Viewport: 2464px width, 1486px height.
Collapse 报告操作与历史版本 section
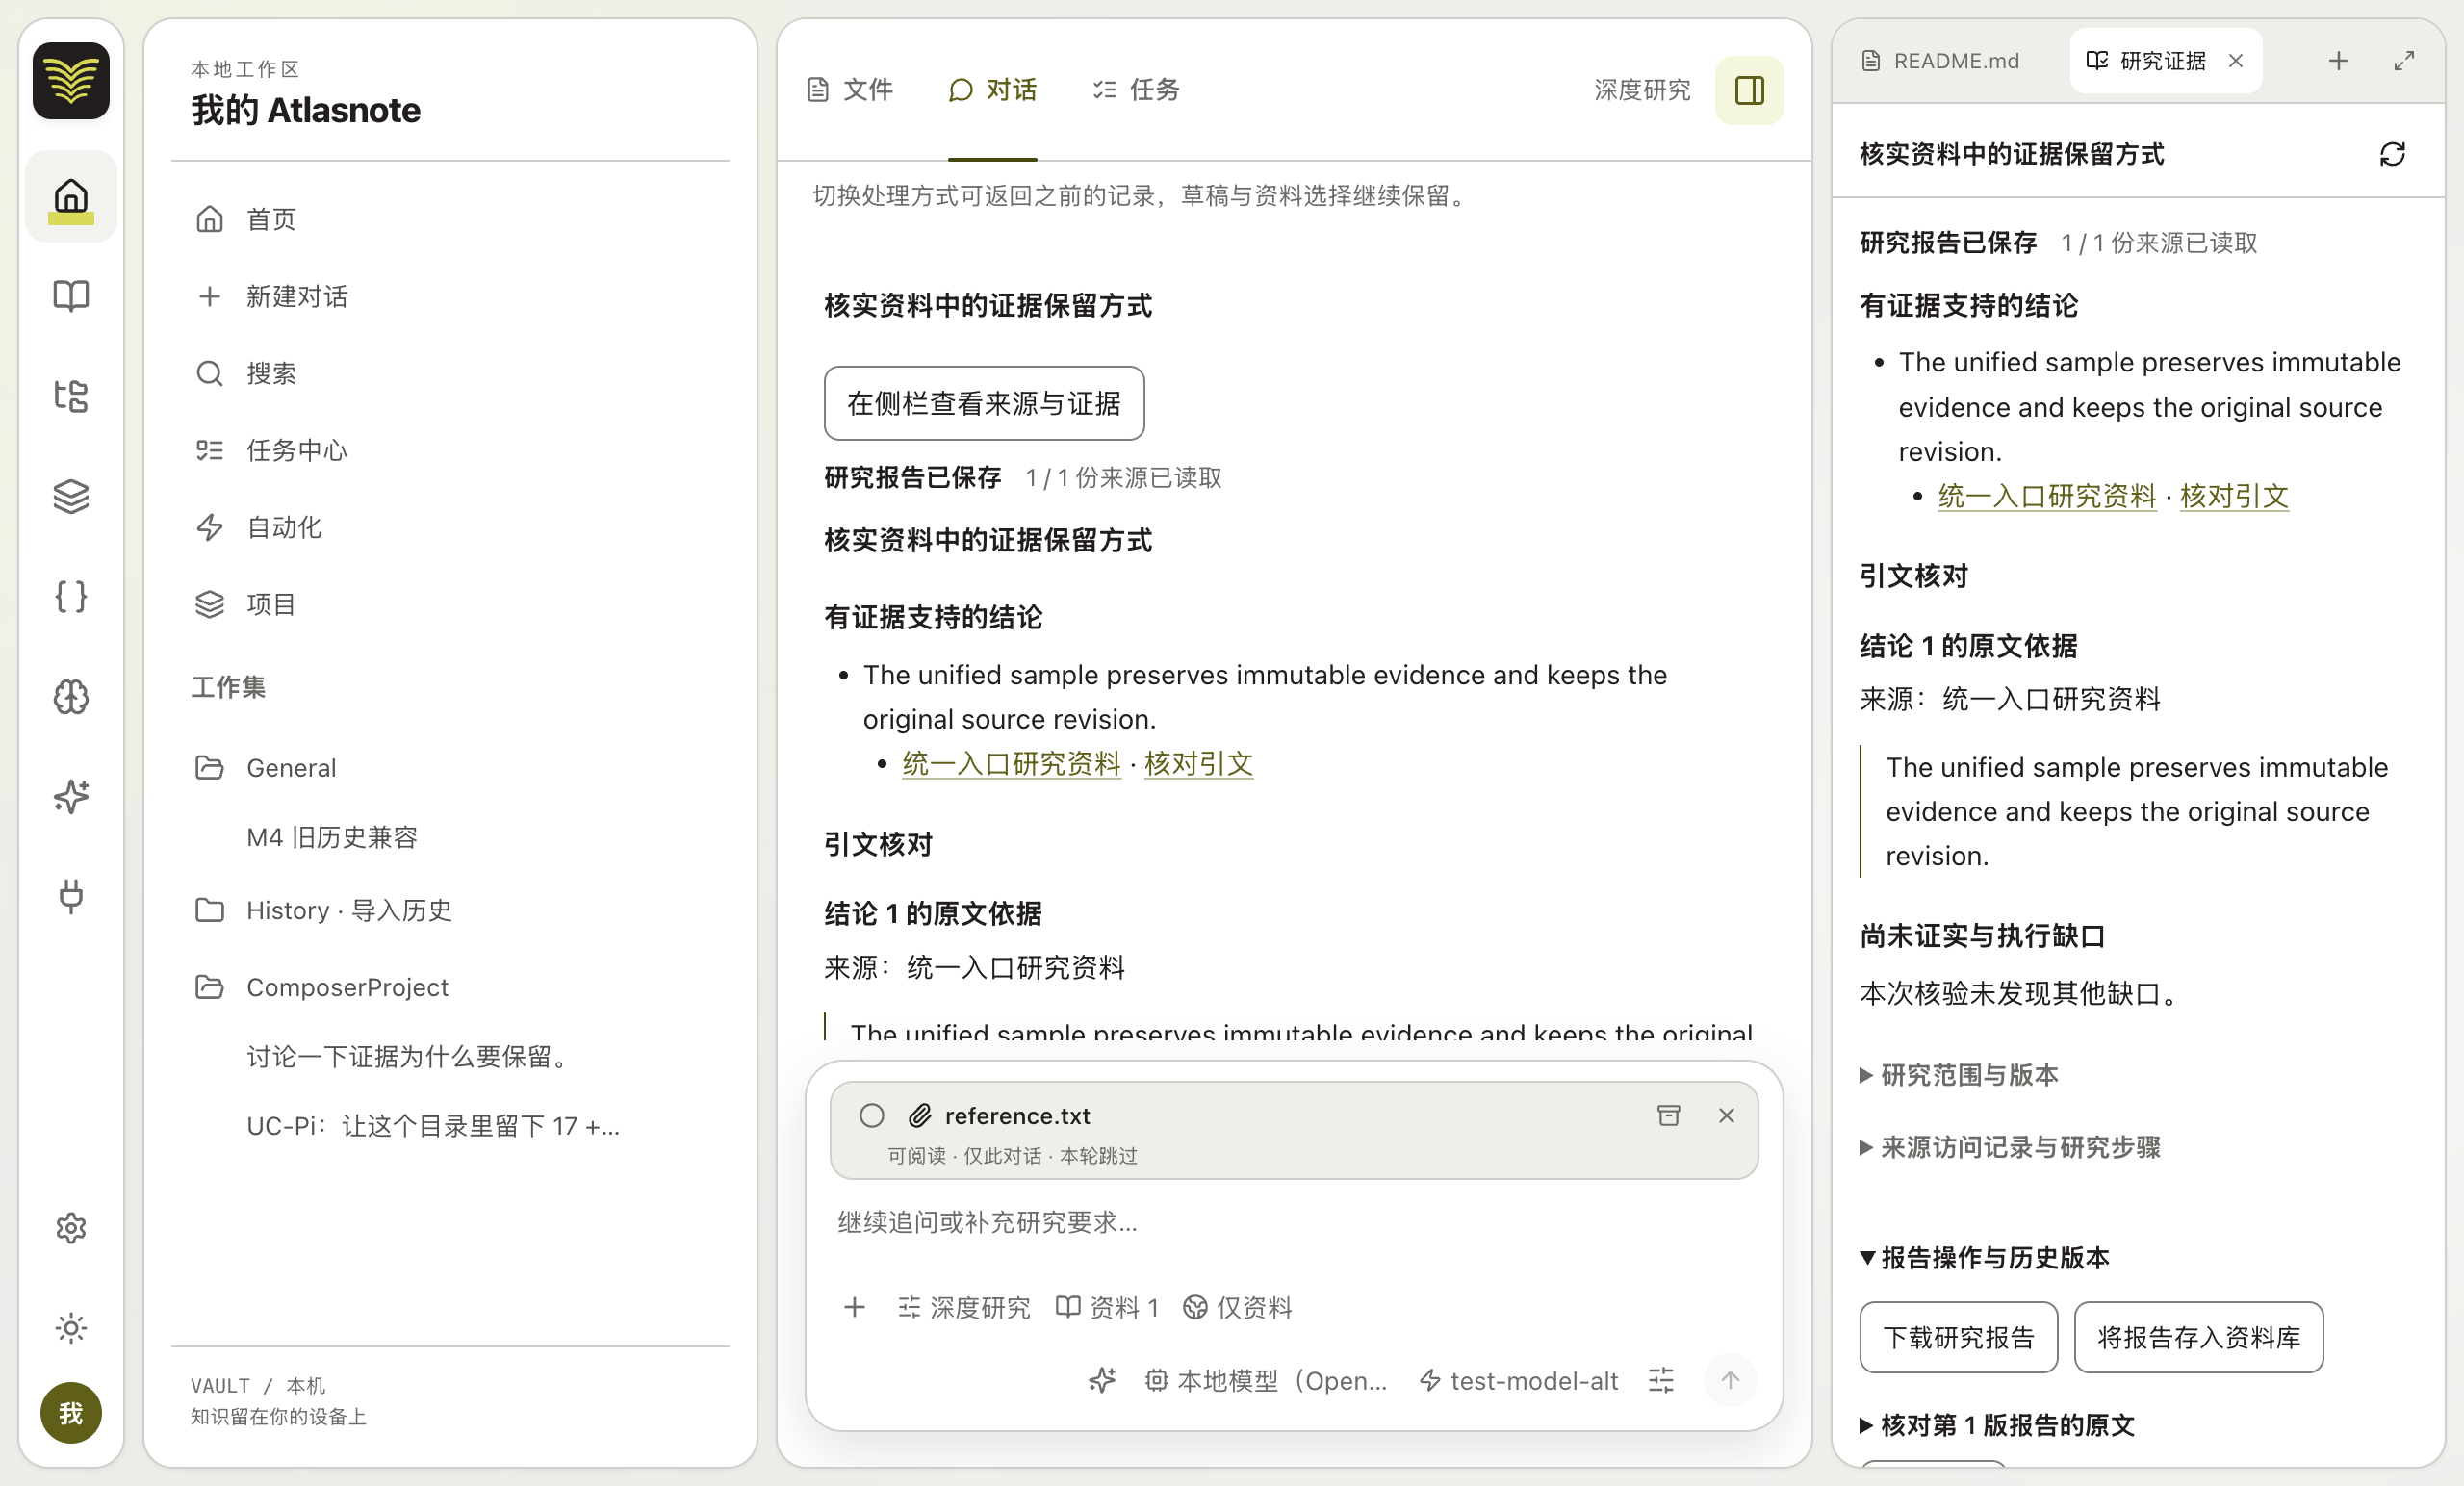(1984, 1257)
